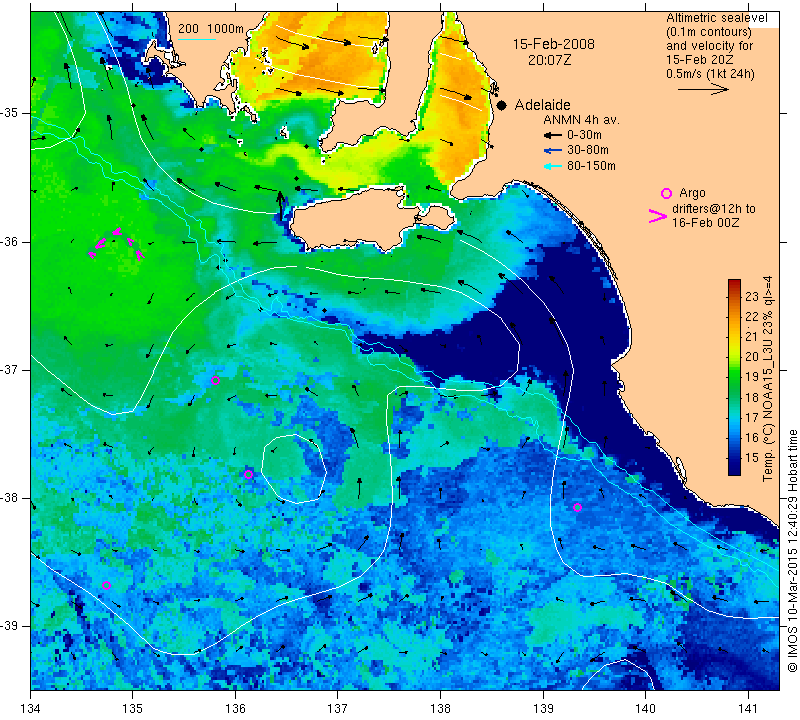The height and width of the screenshot is (720, 800).
Task: Click the temperature color bar at 23 degrees
Action: point(734,296)
